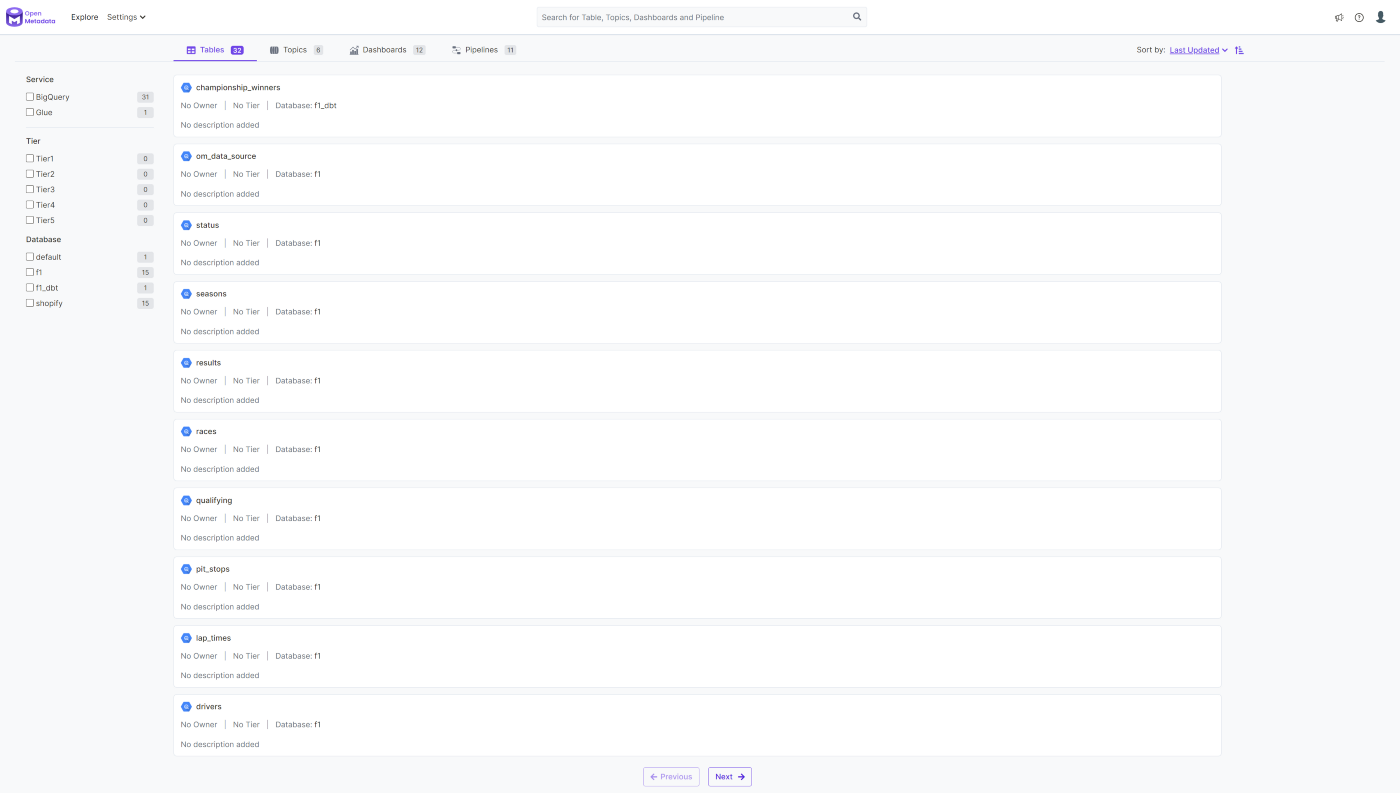Open the drivers table link
Screen dimensions: 1400x793
[x=209, y=707]
